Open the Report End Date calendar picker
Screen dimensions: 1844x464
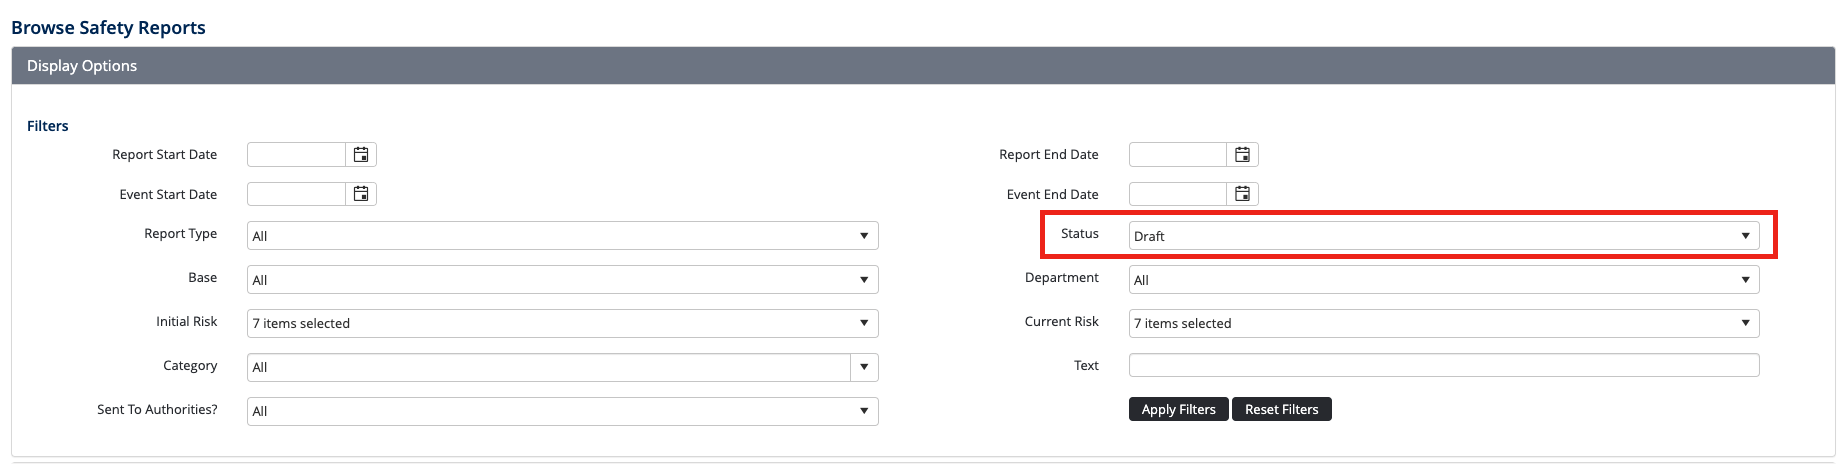[1242, 155]
